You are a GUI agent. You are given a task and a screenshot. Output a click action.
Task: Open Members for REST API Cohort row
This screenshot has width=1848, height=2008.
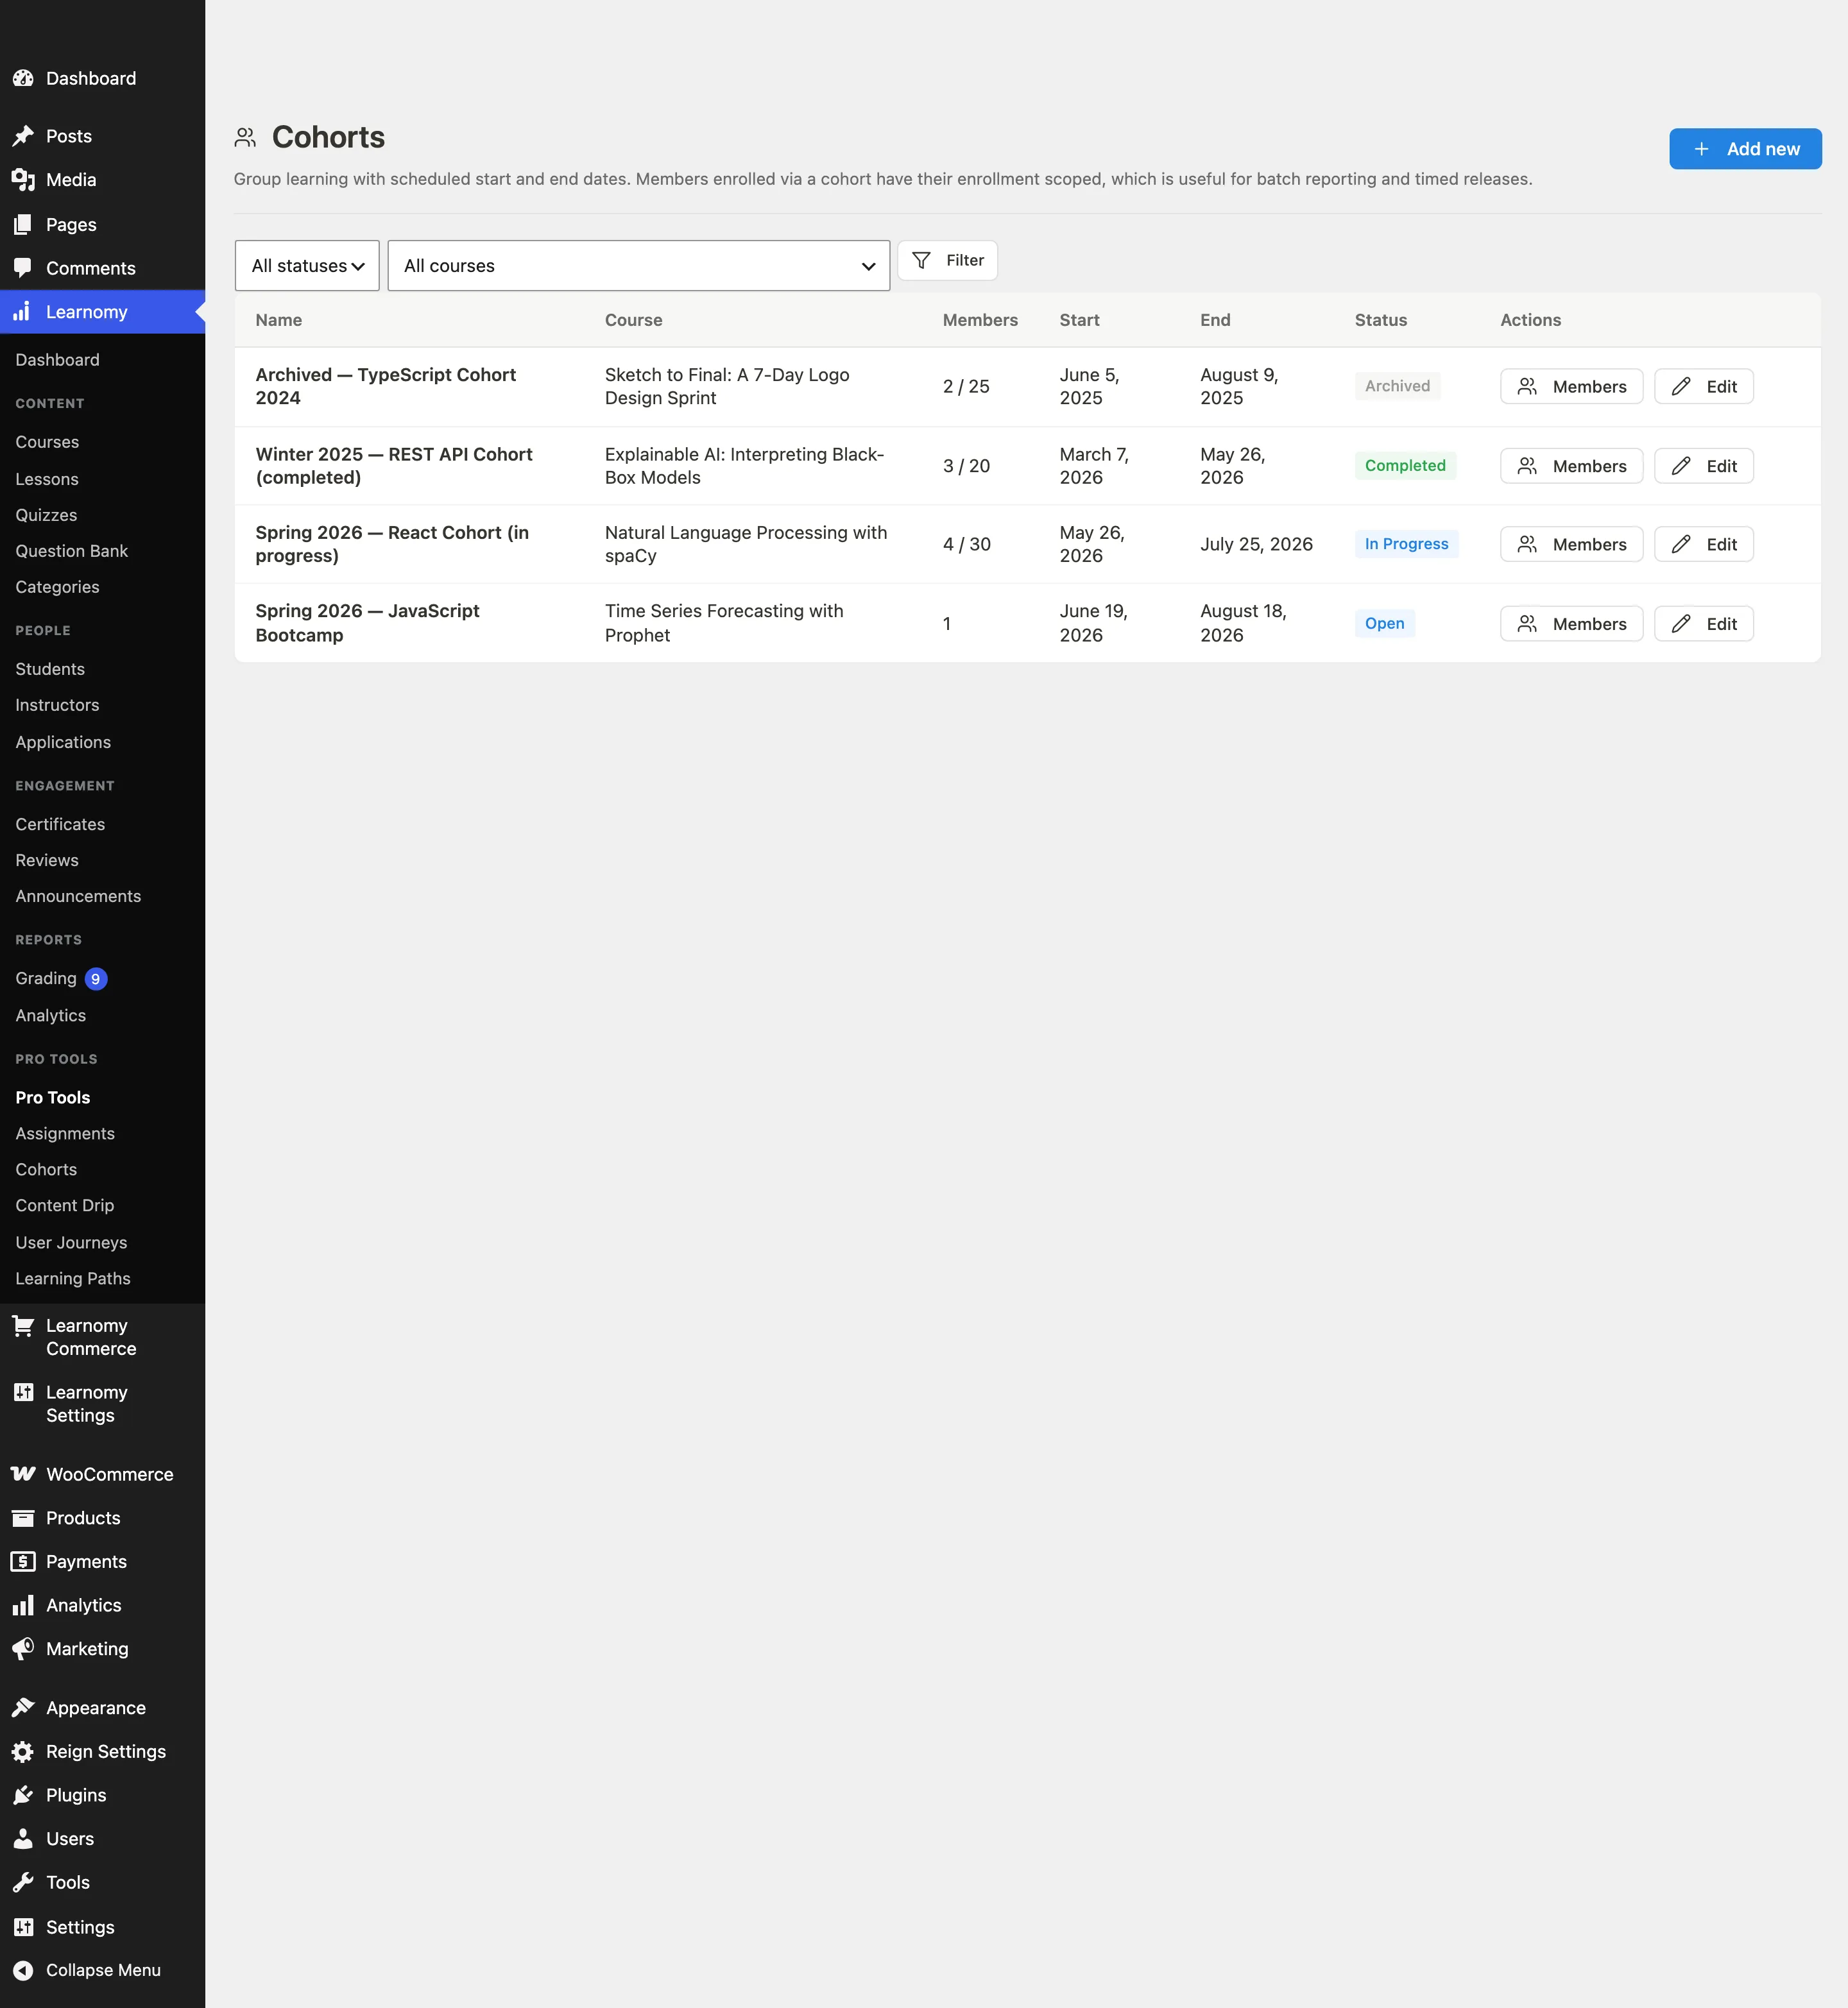coord(1571,466)
